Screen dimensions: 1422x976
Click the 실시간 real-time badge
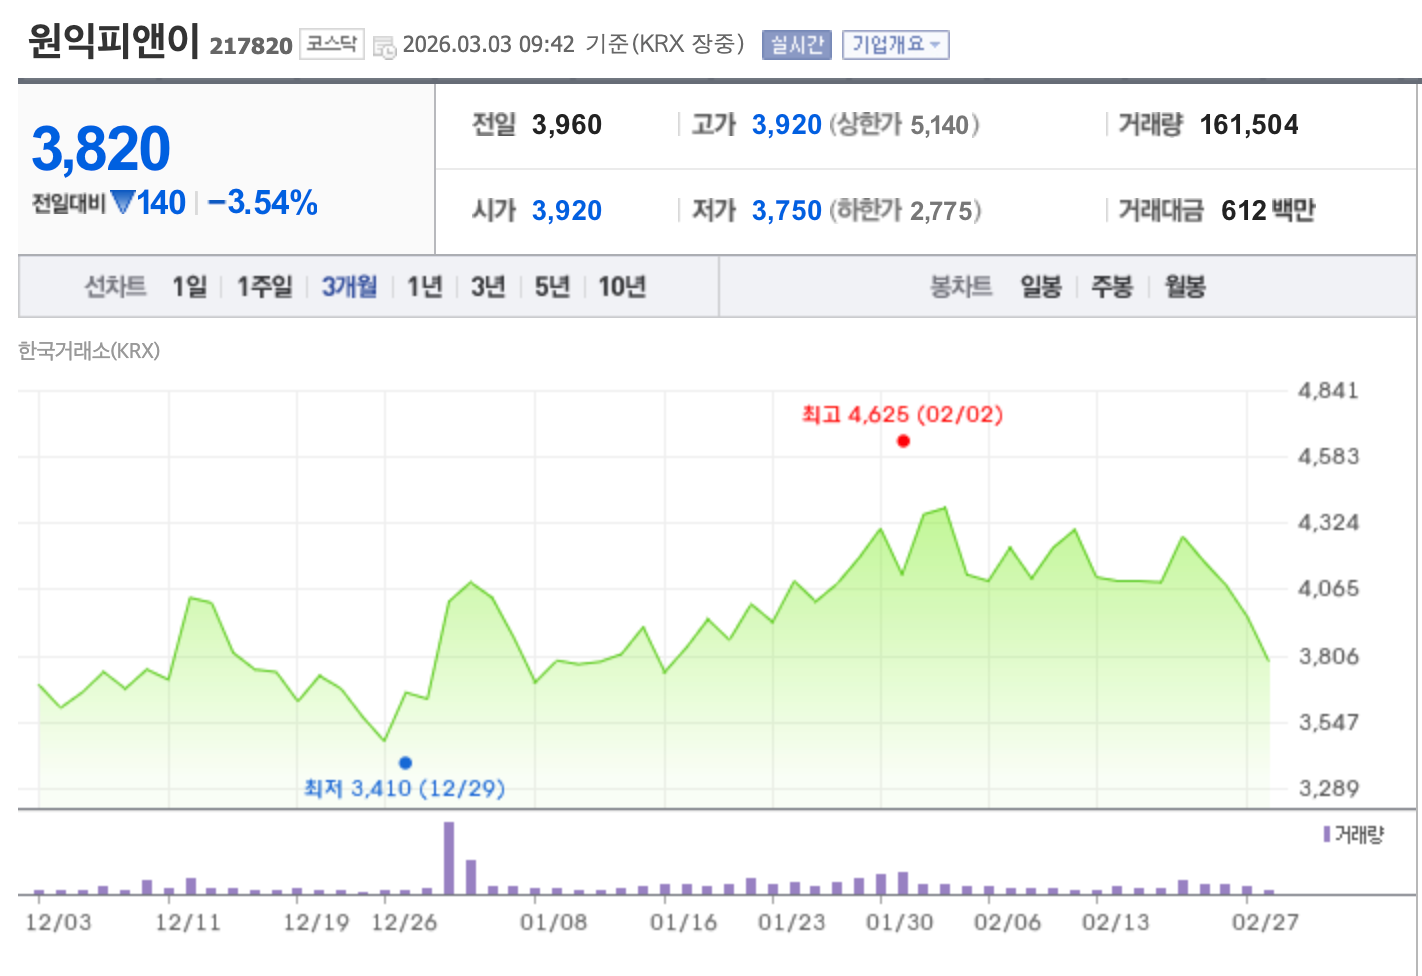coord(797,45)
